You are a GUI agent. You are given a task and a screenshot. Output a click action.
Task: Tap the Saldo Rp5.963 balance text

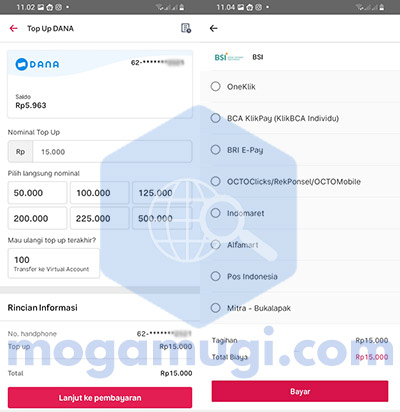point(31,102)
